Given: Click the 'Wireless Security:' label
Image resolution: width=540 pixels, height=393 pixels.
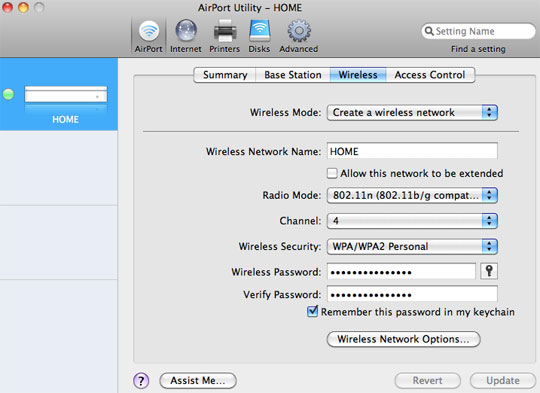Looking at the screenshot, I should 280,246.
